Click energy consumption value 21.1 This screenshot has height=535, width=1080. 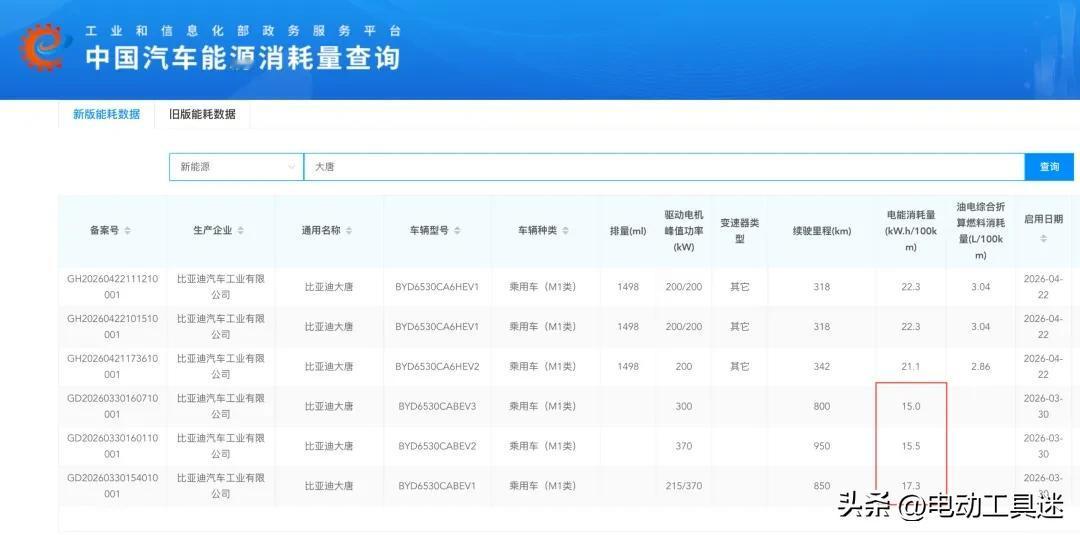click(x=911, y=366)
